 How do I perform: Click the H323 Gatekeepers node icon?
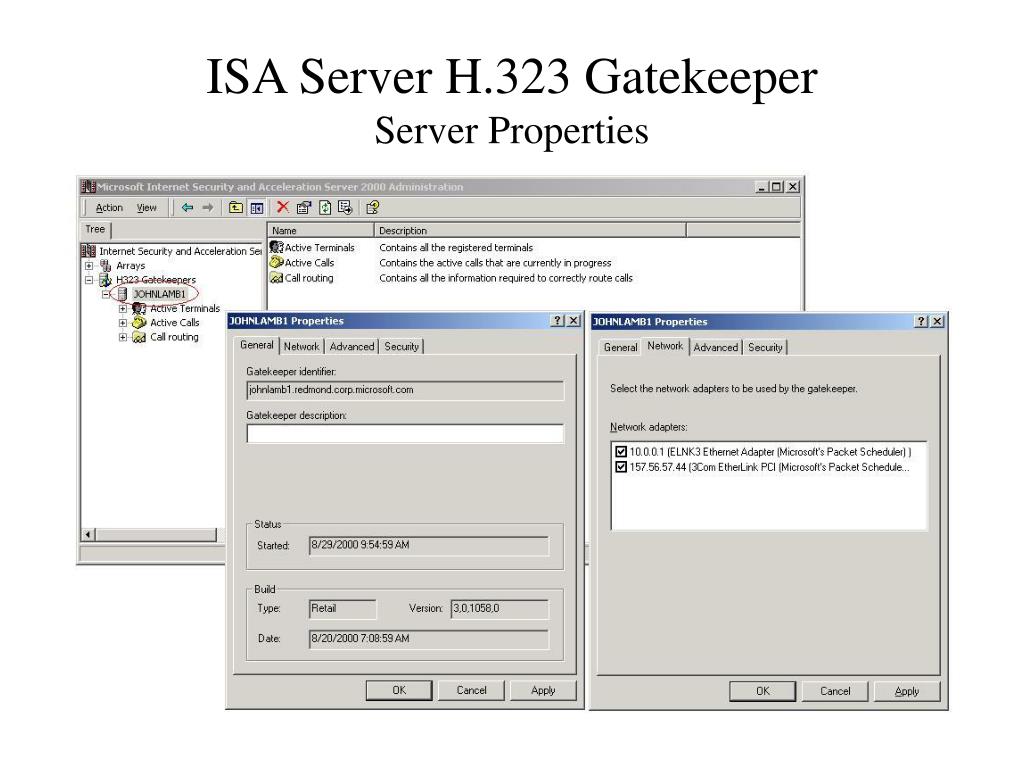(105, 280)
